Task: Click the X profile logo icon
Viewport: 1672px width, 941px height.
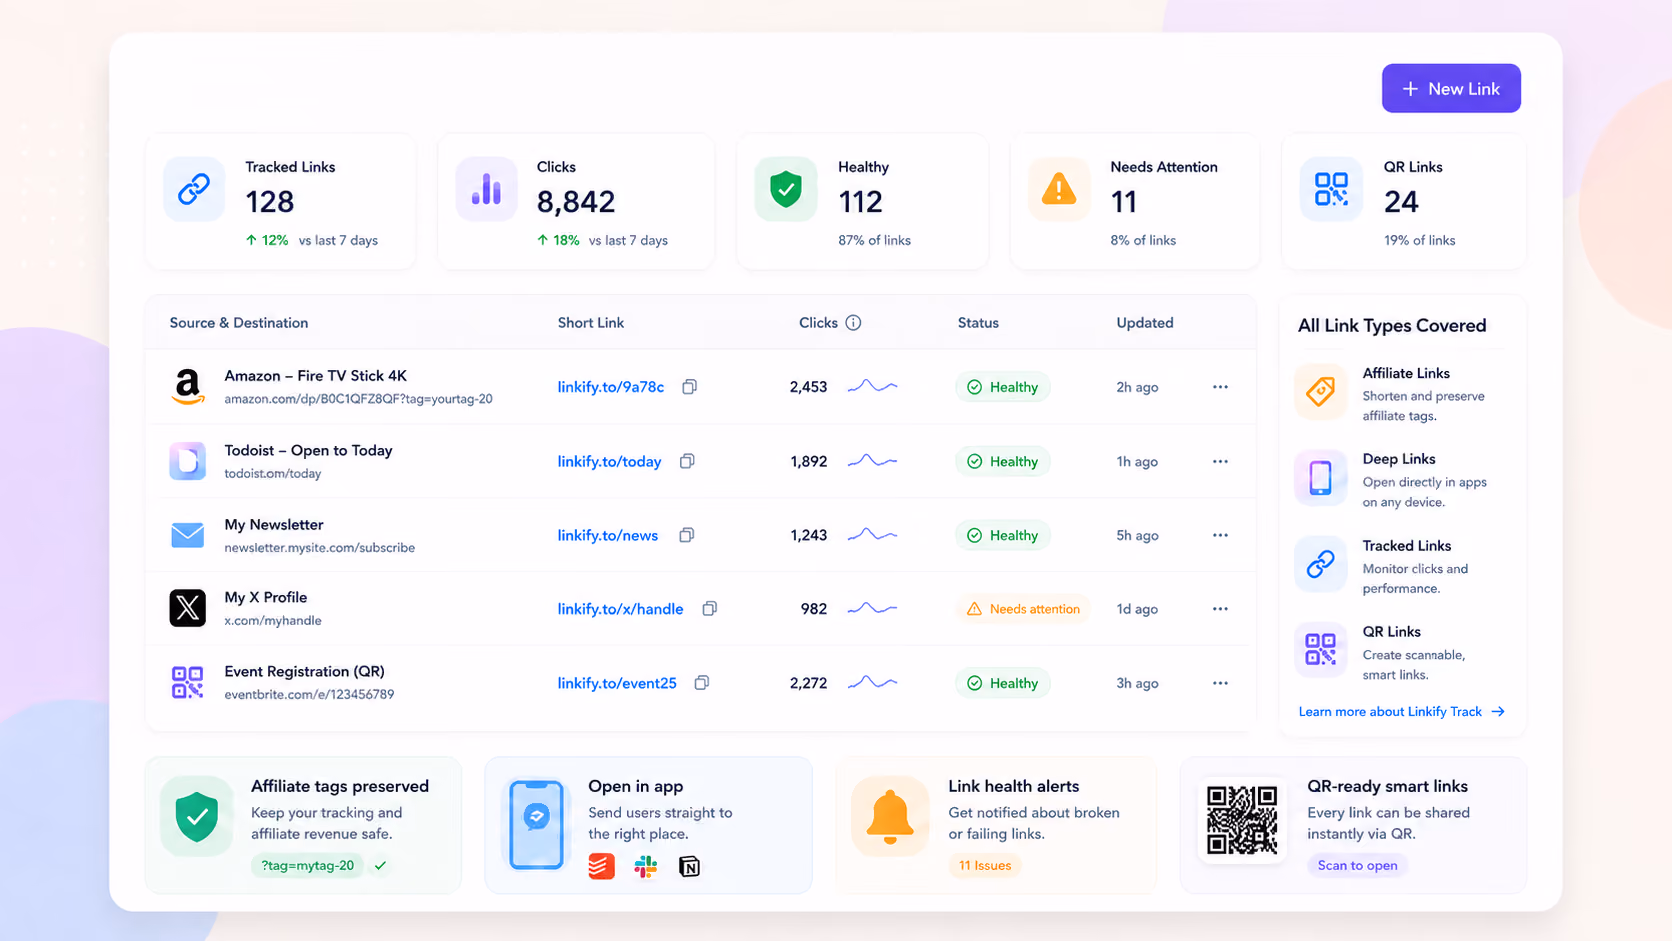Action: [187, 608]
